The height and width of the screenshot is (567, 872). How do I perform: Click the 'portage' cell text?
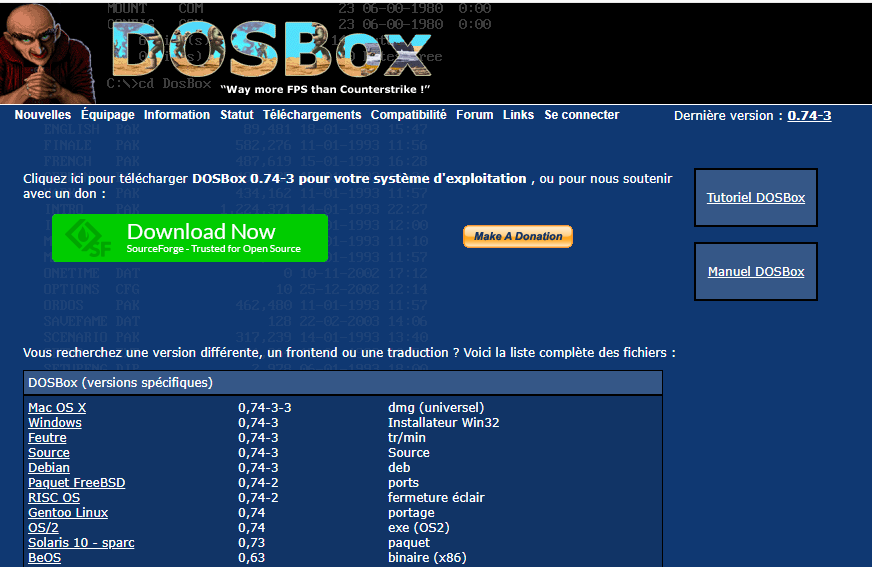pos(412,513)
